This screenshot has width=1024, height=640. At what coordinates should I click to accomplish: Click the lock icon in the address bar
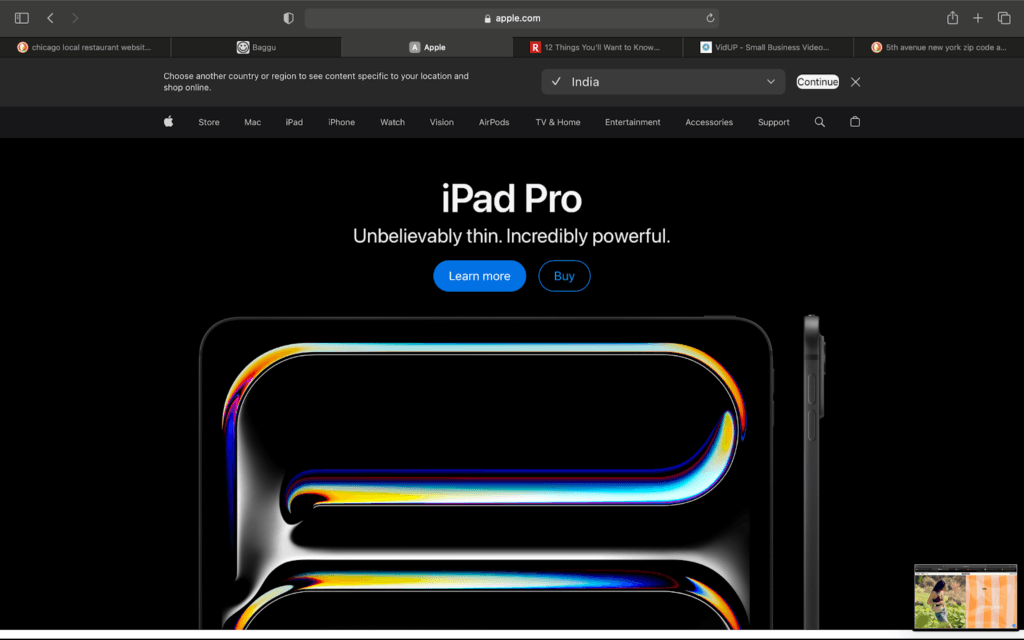(x=488, y=18)
